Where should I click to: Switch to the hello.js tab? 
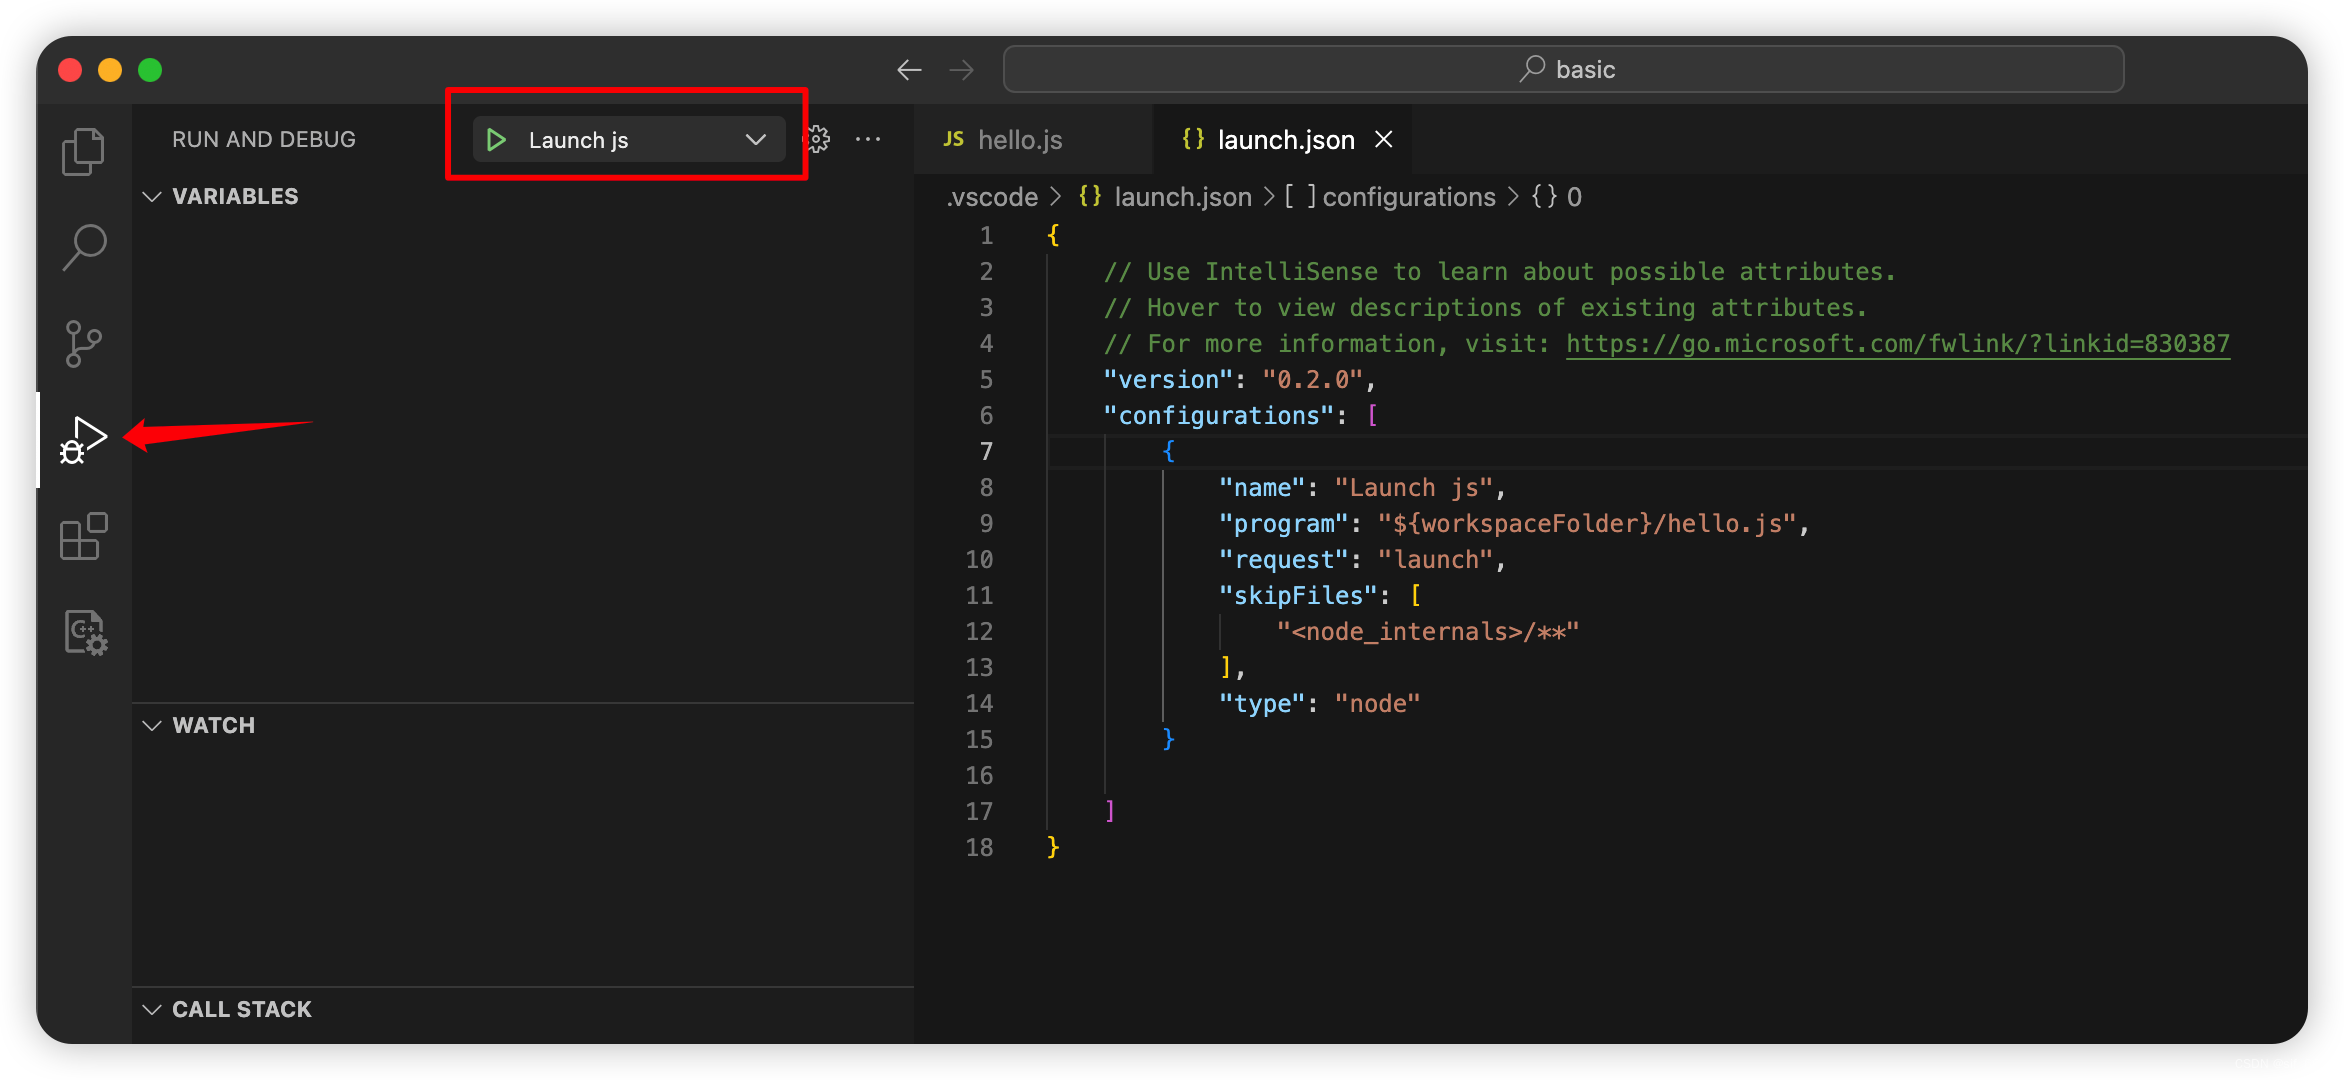coord(1032,139)
